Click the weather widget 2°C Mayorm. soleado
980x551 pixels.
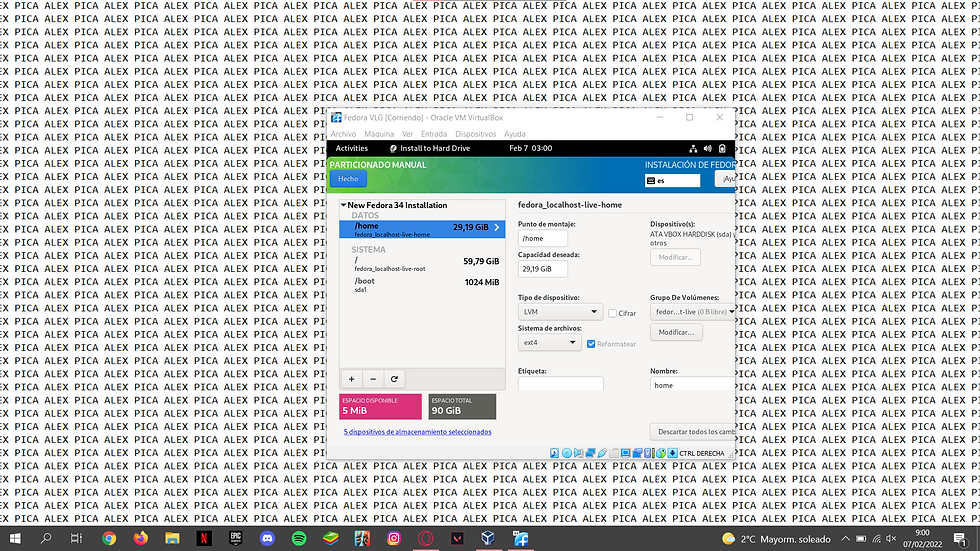coord(776,539)
